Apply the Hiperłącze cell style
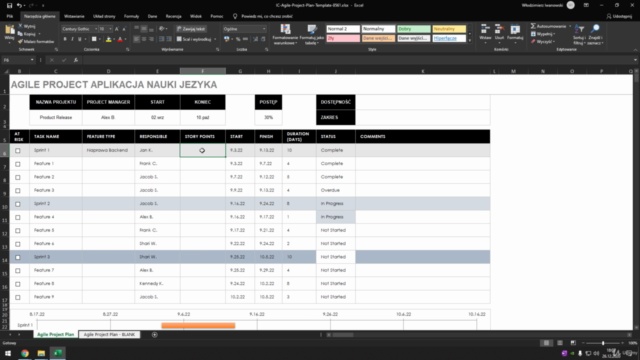The width and height of the screenshot is (640, 360). [449, 38]
